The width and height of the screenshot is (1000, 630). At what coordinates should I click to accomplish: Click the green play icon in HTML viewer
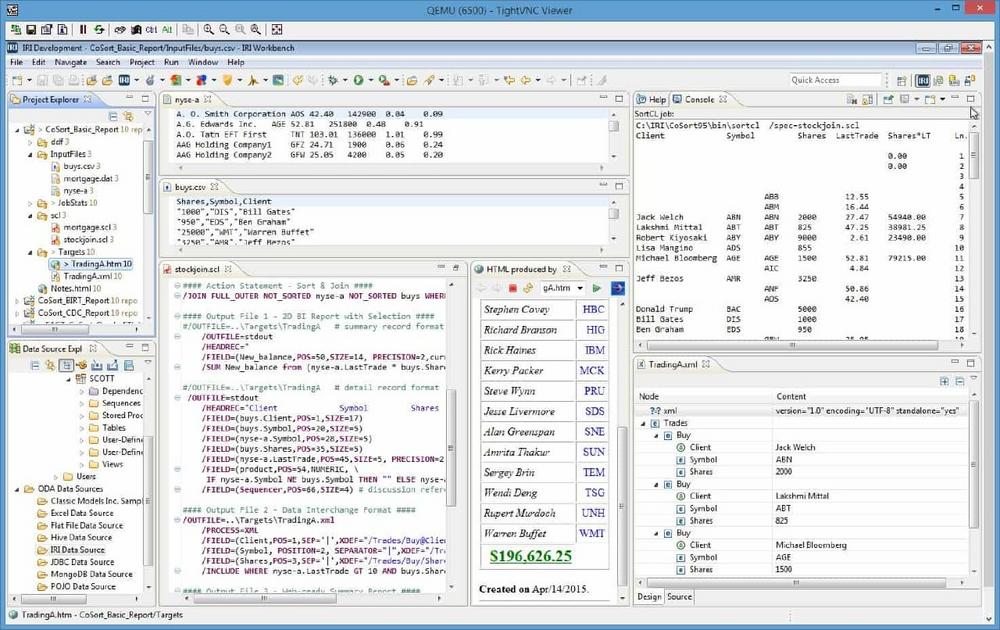[x=598, y=288]
